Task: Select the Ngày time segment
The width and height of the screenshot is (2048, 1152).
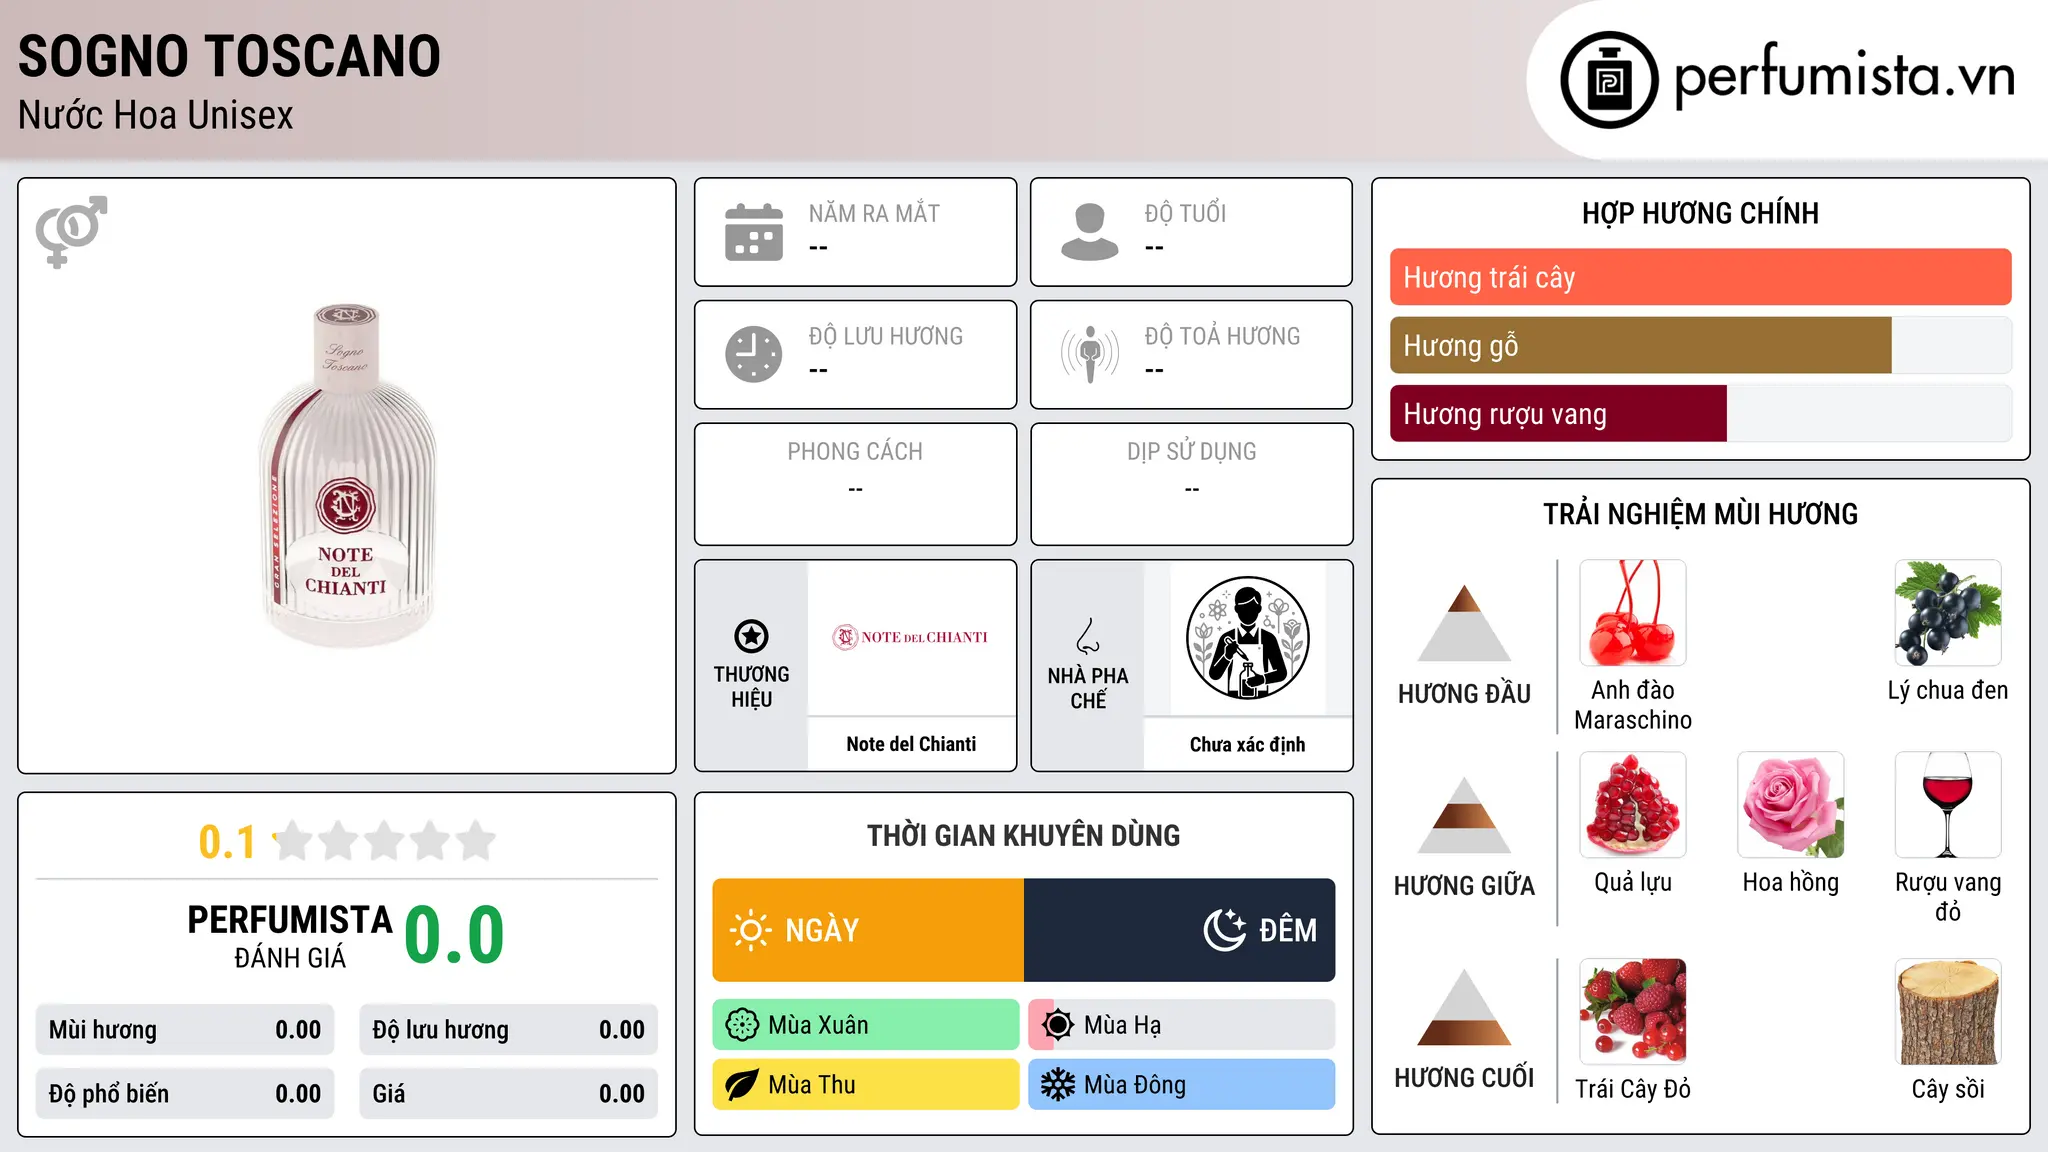Action: coord(868,930)
